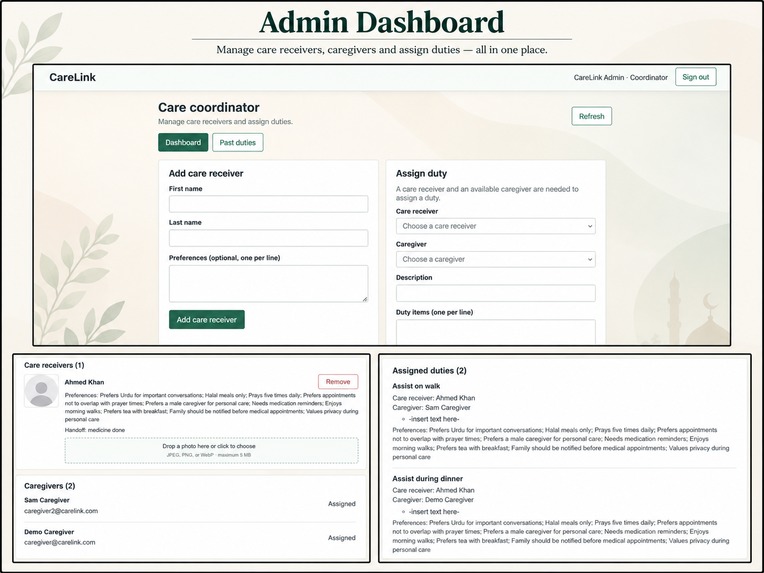The height and width of the screenshot is (573, 764).
Task: Click the caregiver@carelink.com email
Action: coord(60,542)
